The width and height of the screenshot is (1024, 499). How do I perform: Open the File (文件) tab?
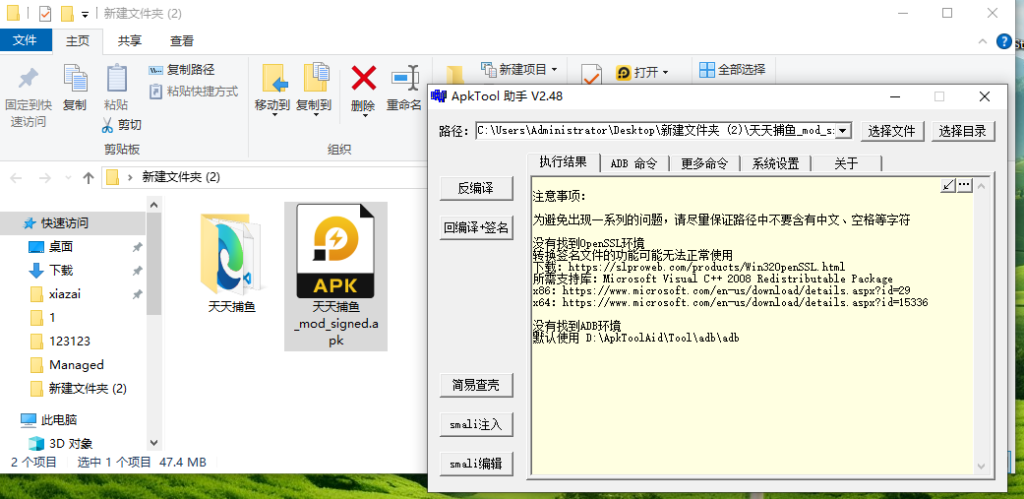coord(25,40)
